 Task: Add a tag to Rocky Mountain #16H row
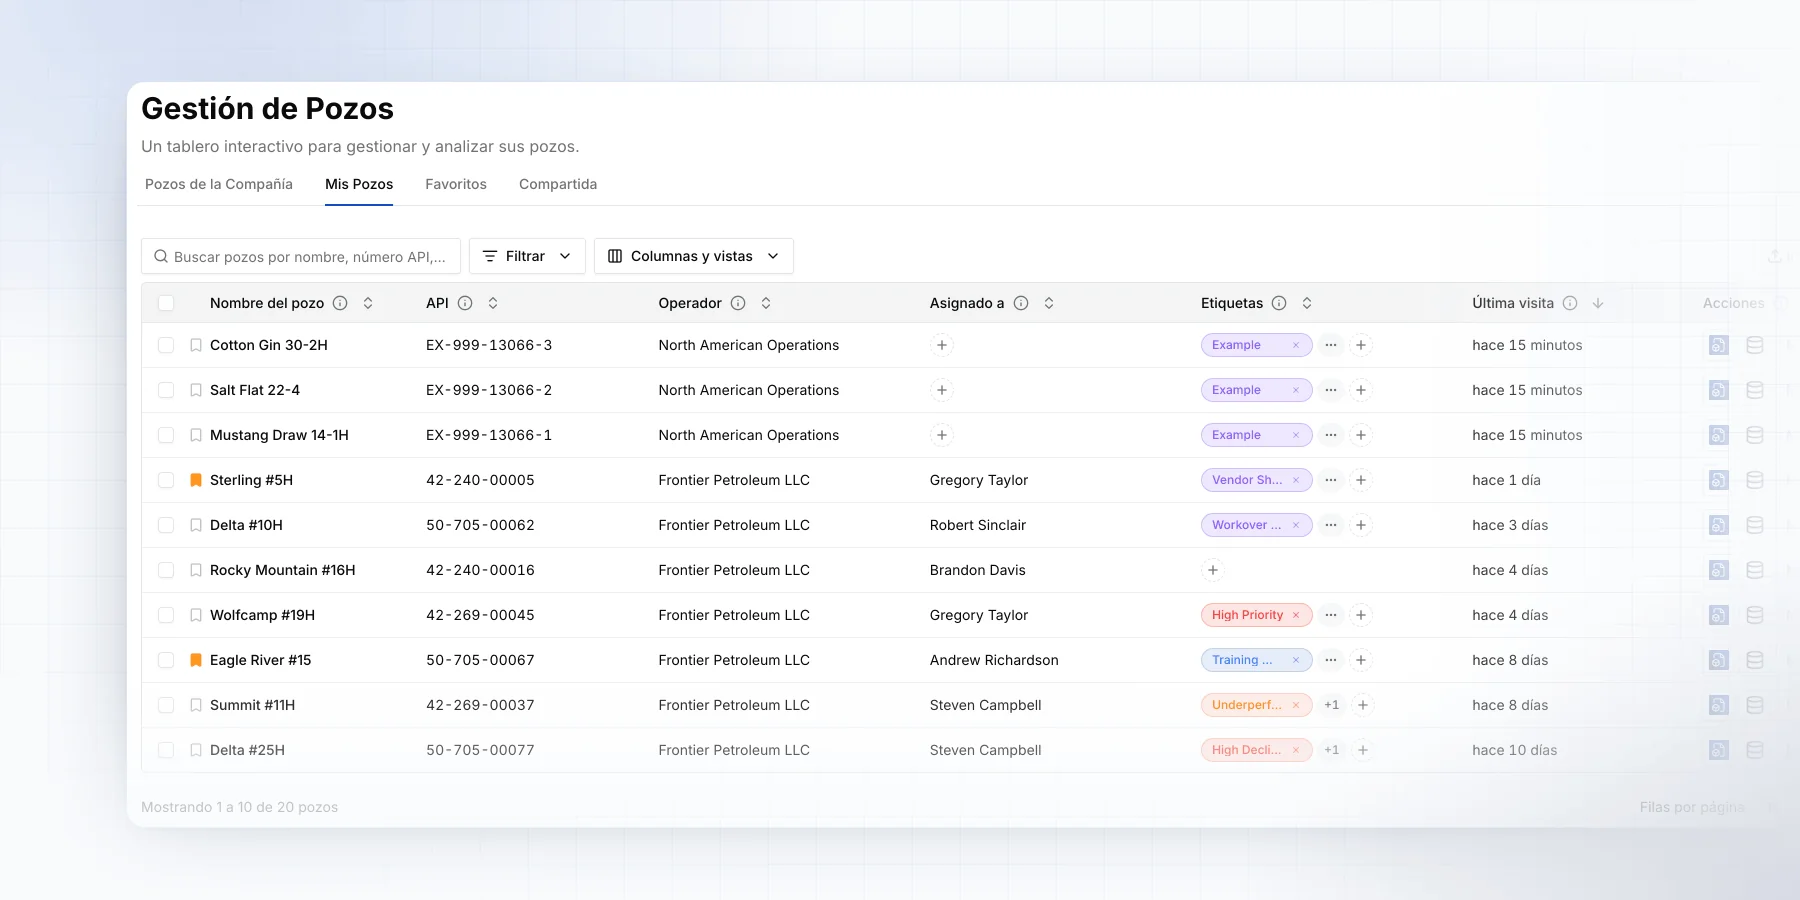(1213, 570)
